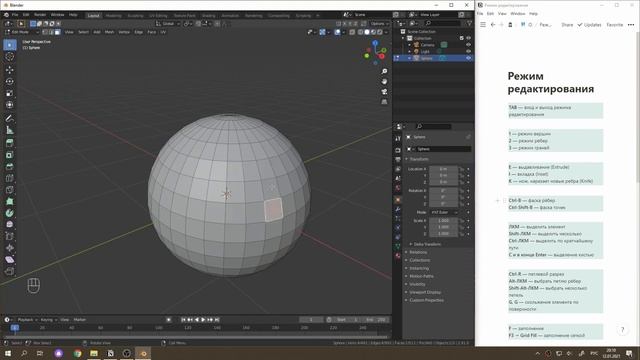
Task: Select the Bevel tool
Action: point(10,167)
